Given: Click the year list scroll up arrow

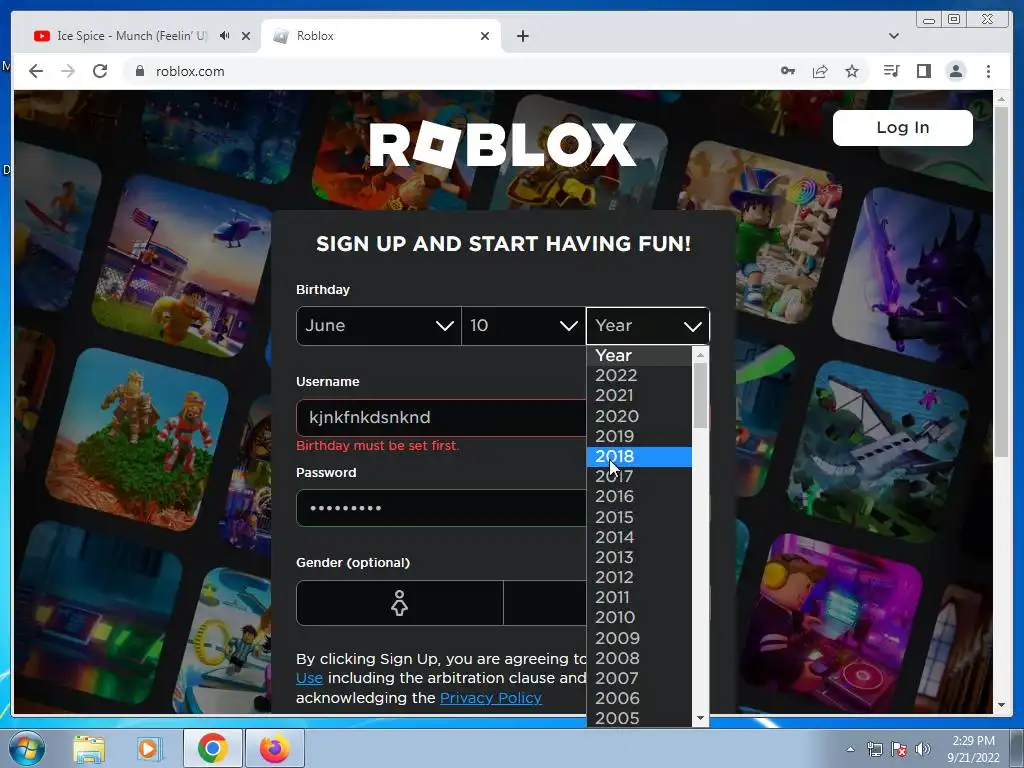Looking at the screenshot, I should (700, 355).
